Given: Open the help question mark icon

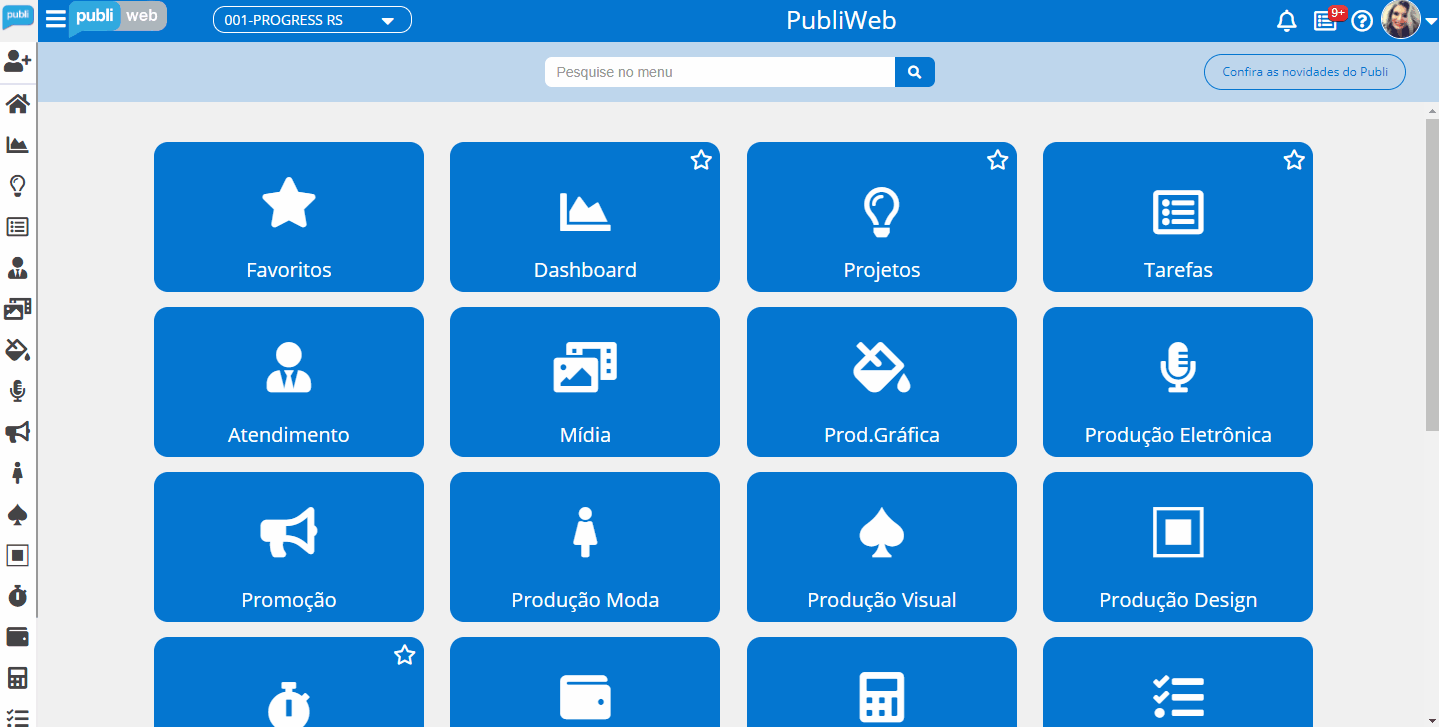Looking at the screenshot, I should tap(1362, 21).
